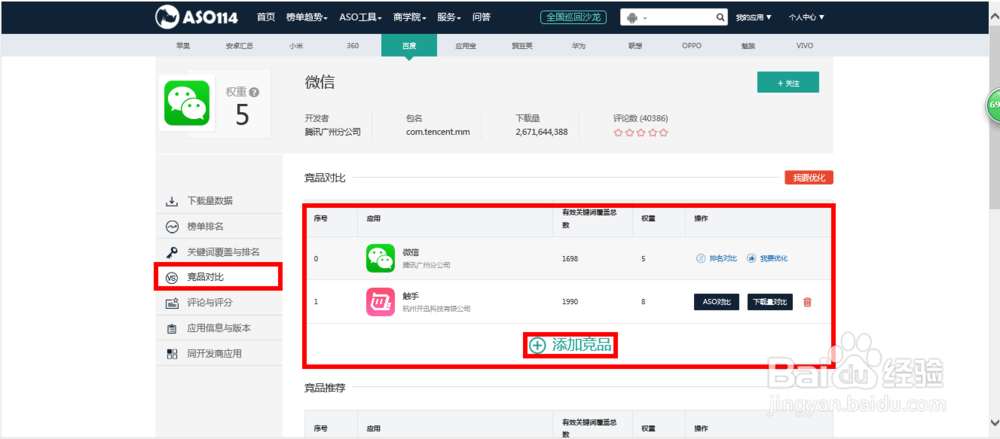This screenshot has width=1000, height=439.
Task: Click the 评论数 star rating
Action: click(x=640, y=133)
